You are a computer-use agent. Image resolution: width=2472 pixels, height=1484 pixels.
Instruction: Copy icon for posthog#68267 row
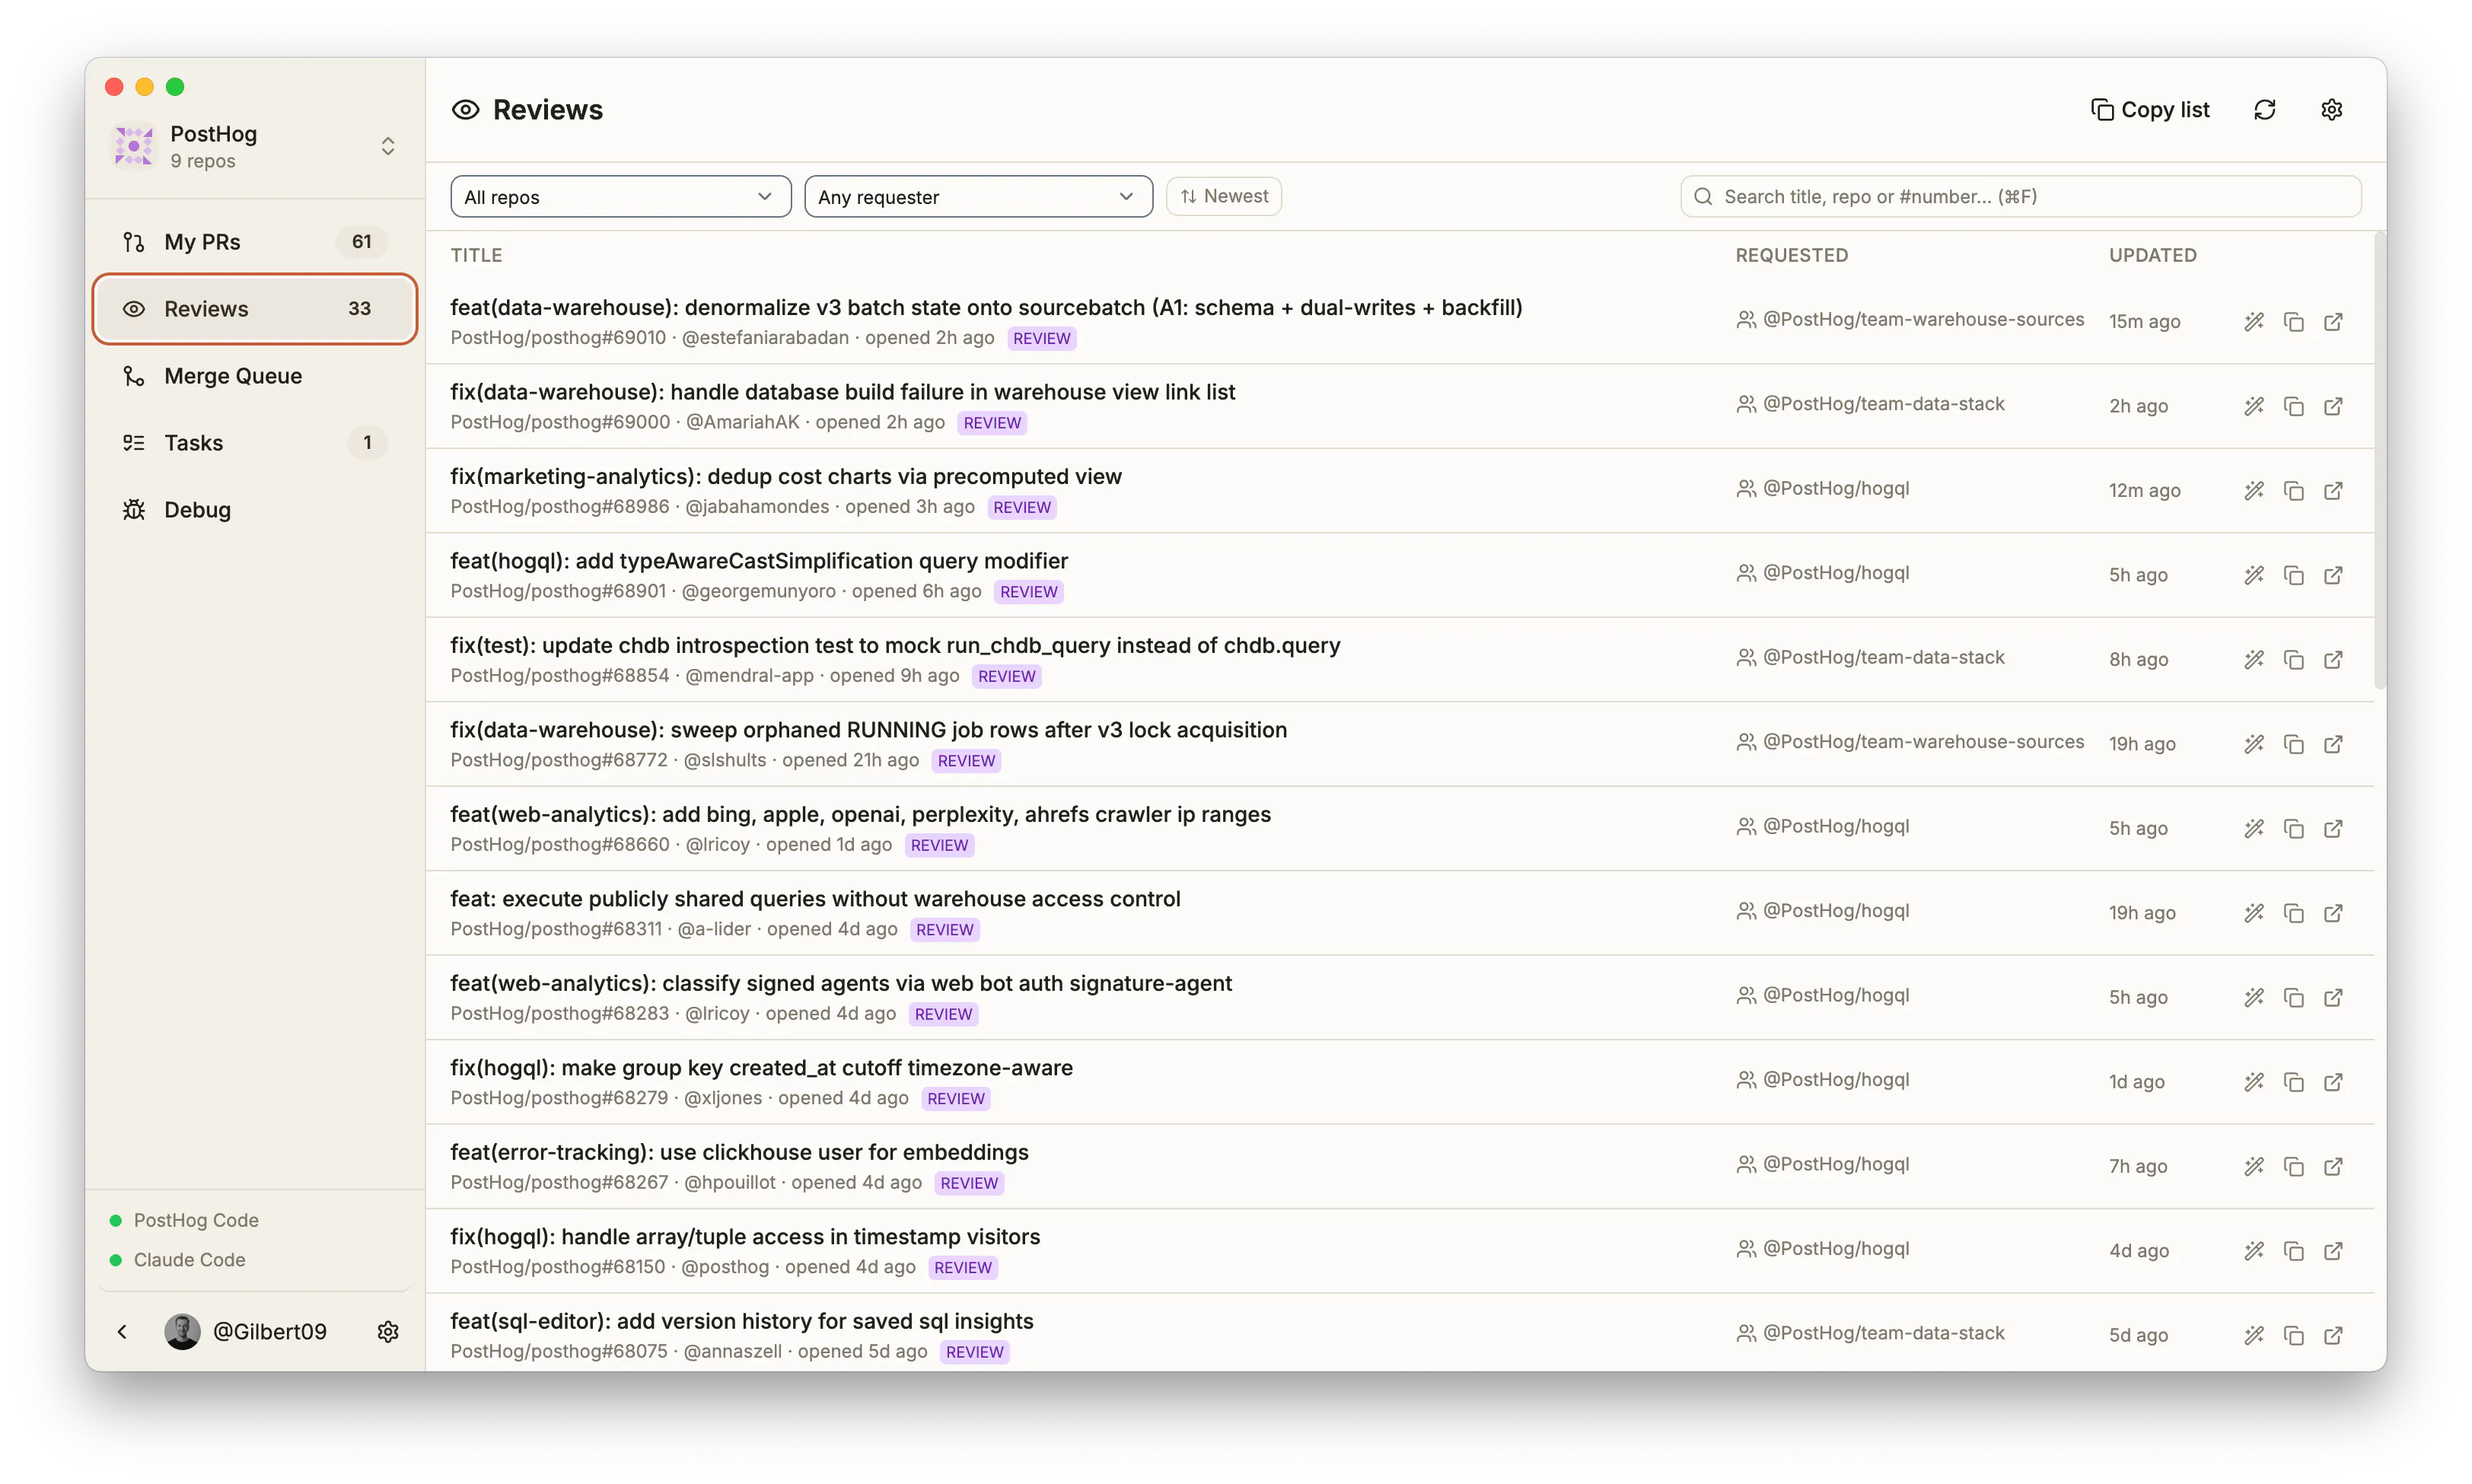pyautogui.click(x=2293, y=1167)
